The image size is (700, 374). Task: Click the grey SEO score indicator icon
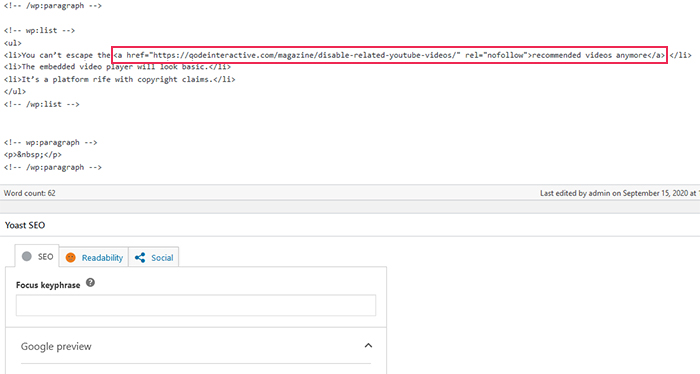click(x=27, y=257)
